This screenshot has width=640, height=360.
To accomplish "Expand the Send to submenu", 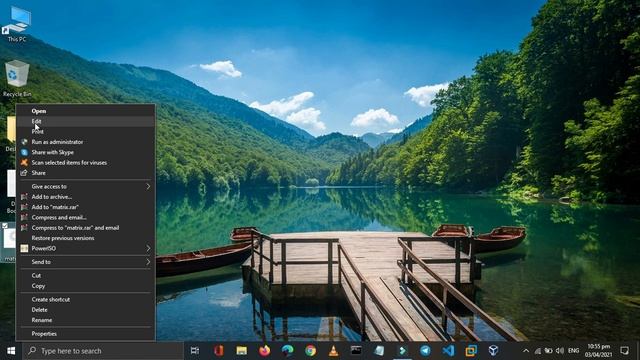I will (x=86, y=262).
